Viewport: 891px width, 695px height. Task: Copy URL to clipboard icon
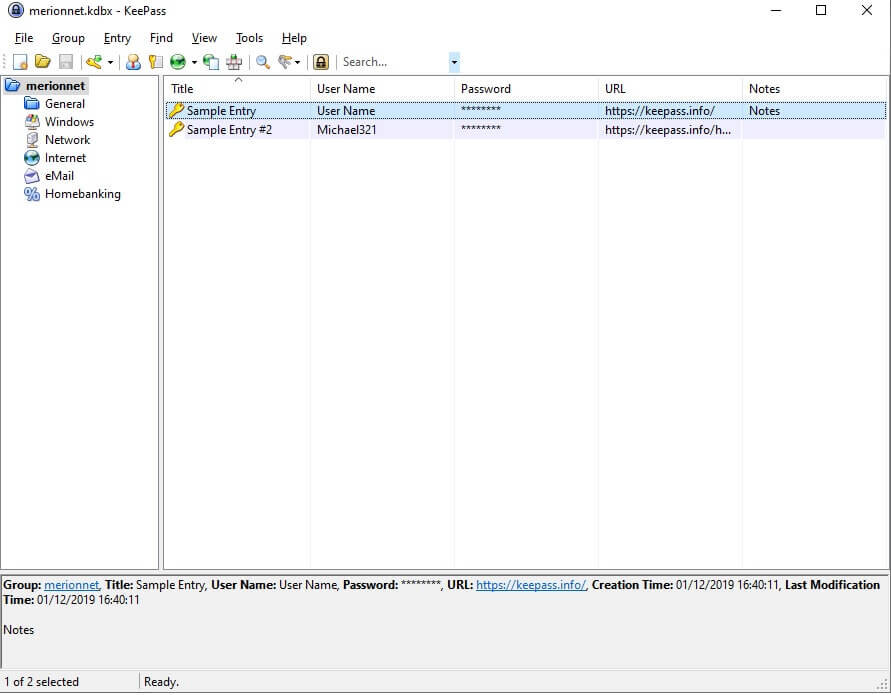click(211, 62)
